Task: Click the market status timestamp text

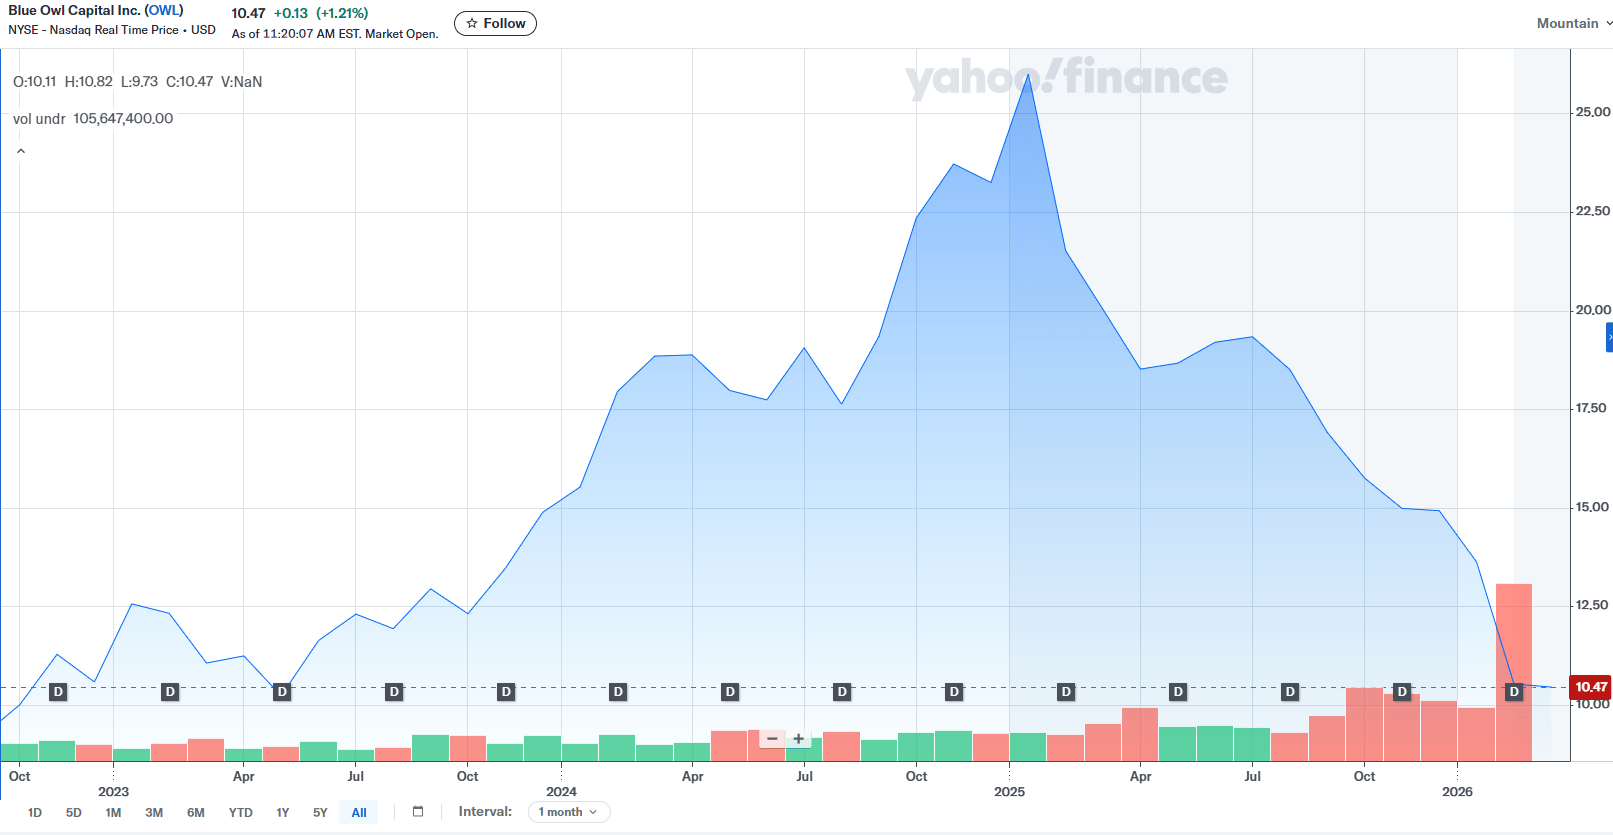Action: pos(335,34)
